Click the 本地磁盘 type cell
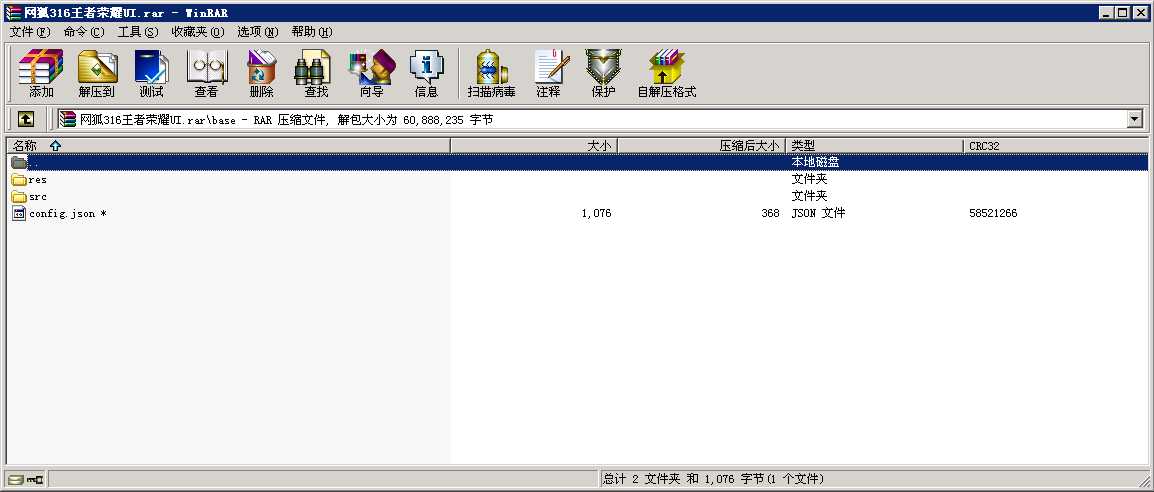Screen dimensions: 1154x492 (x=815, y=163)
